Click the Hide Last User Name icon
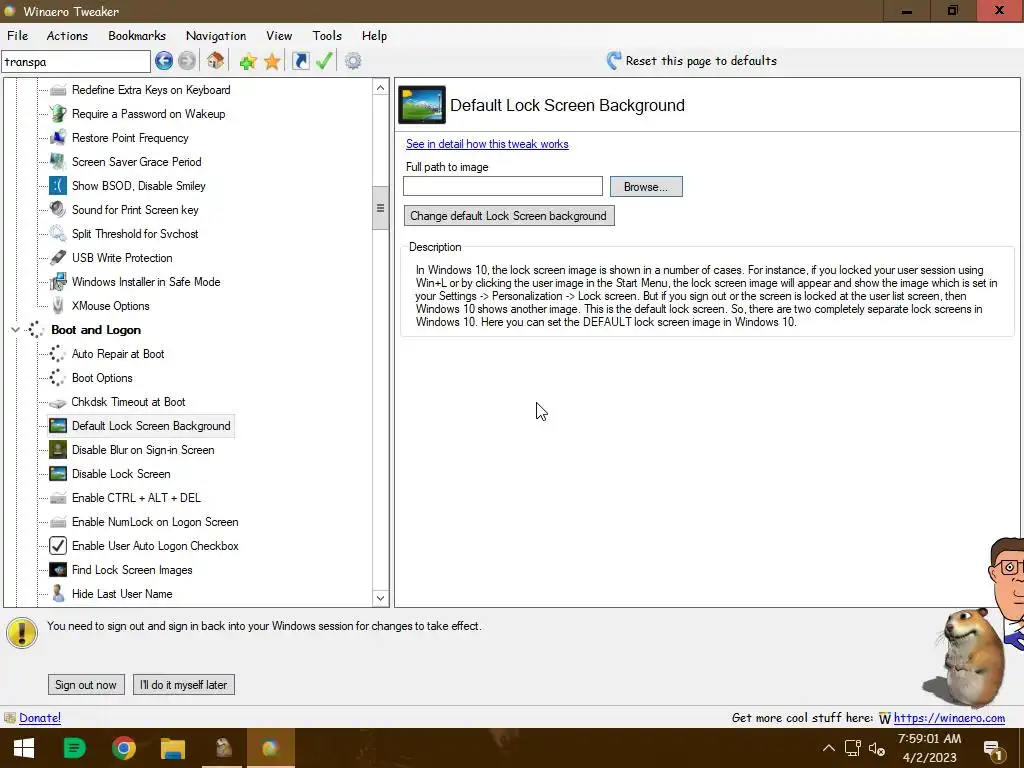The width and height of the screenshot is (1024, 768). point(58,594)
